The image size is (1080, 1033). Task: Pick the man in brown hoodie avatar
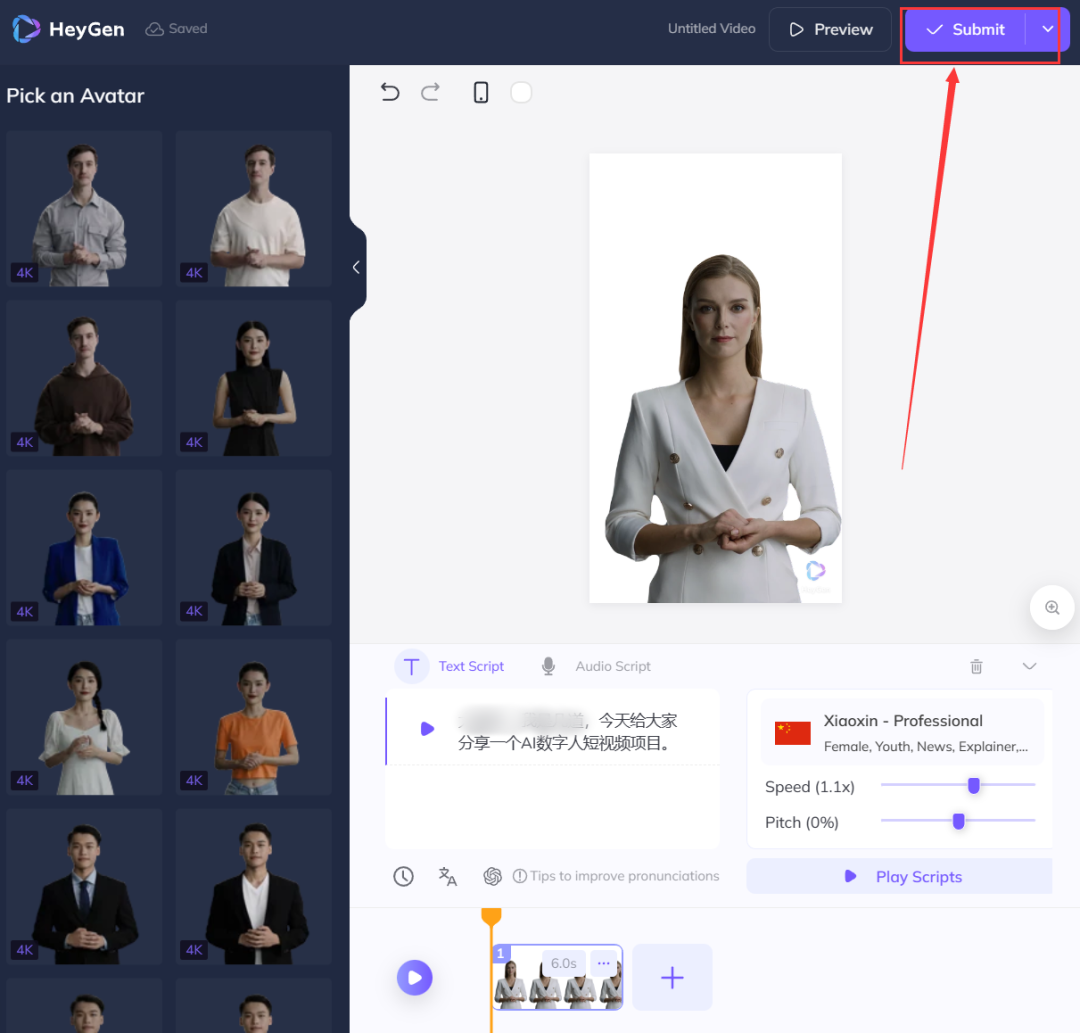point(85,378)
